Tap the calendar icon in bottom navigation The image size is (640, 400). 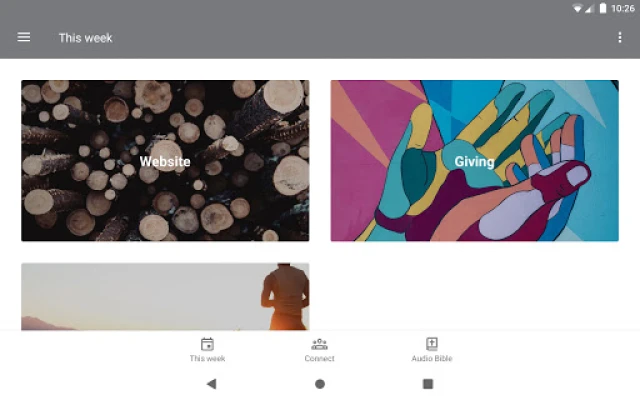207,344
